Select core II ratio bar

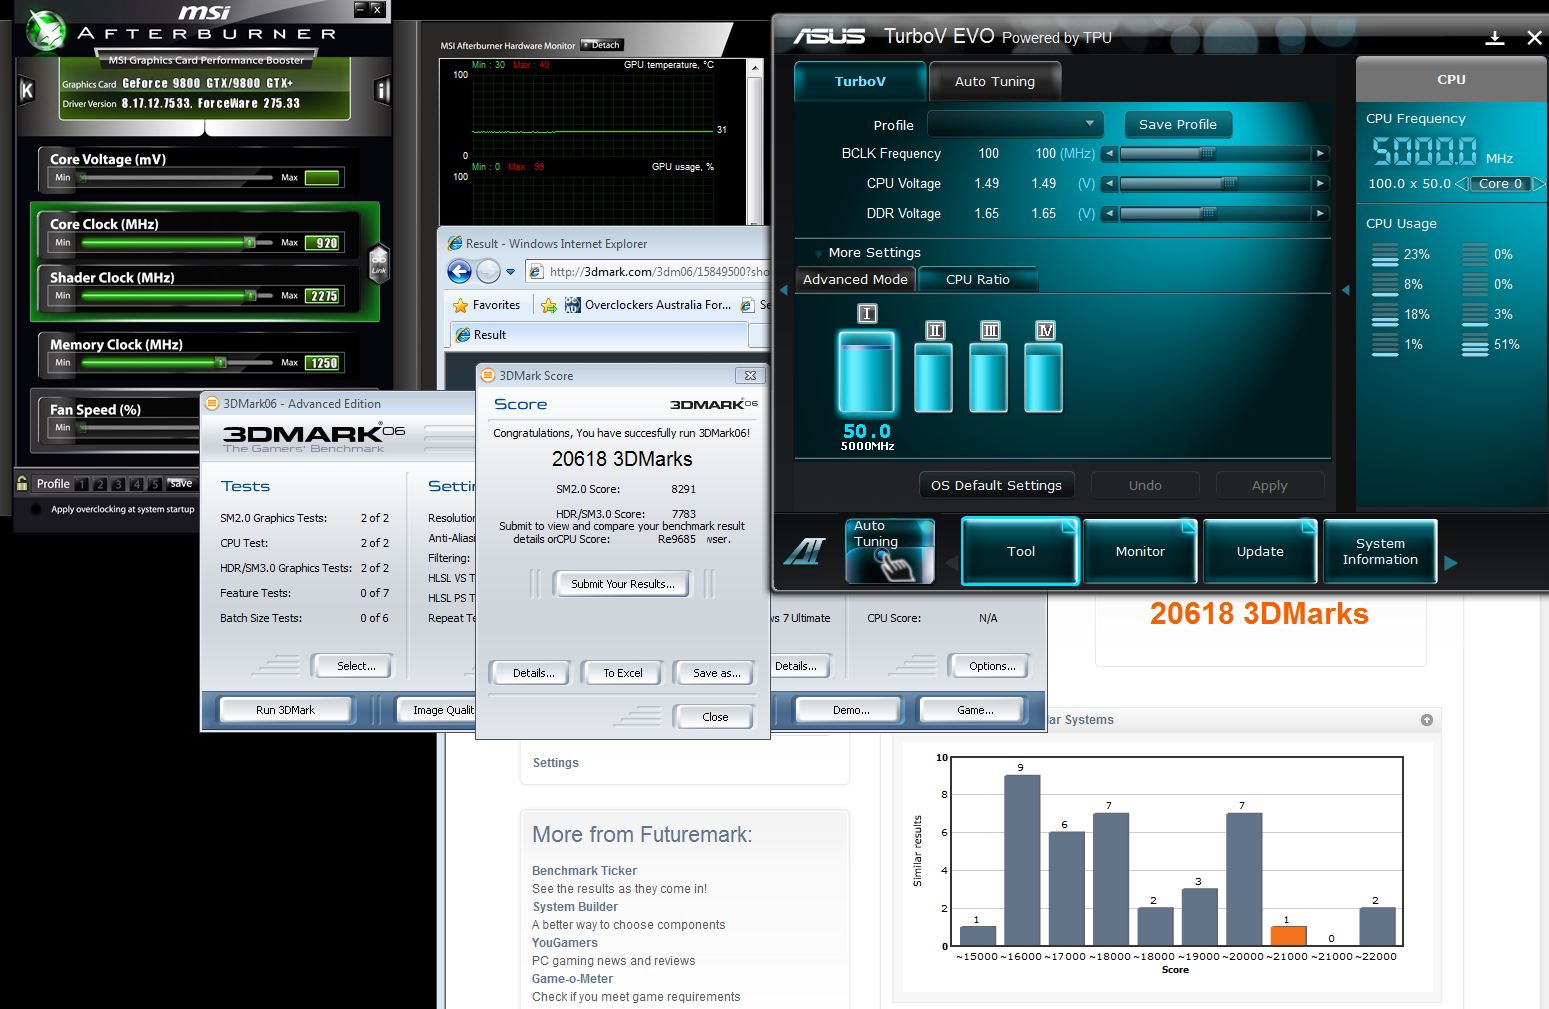[934, 377]
